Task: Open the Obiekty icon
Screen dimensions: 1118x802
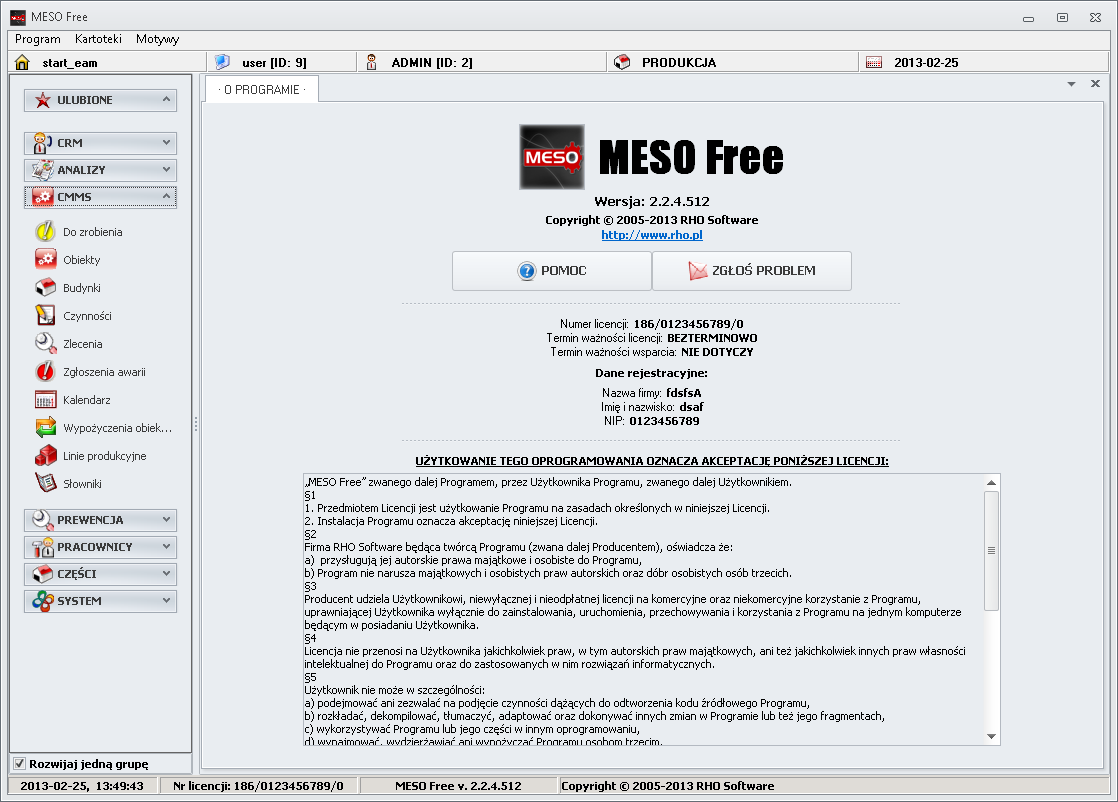Action: point(46,259)
